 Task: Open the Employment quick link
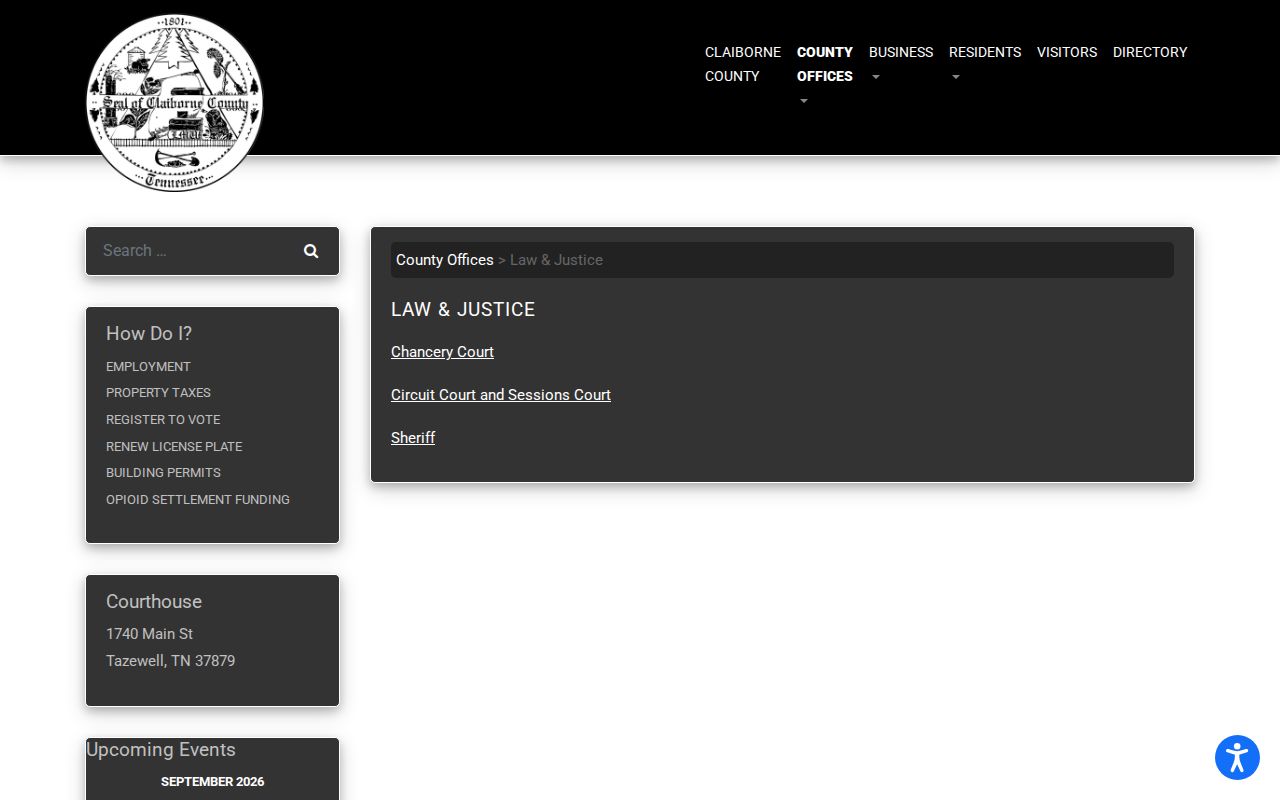coord(148,367)
